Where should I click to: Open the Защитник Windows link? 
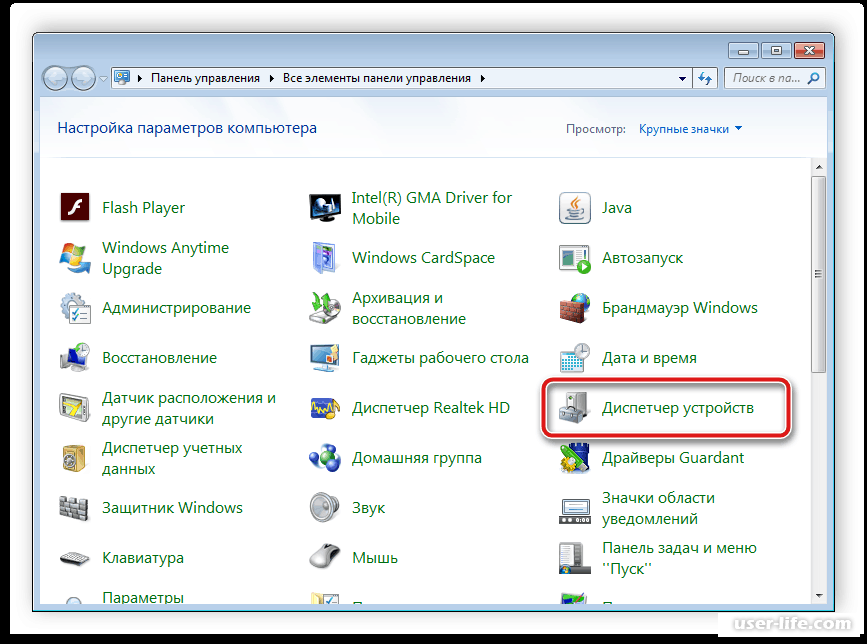[x=172, y=508]
